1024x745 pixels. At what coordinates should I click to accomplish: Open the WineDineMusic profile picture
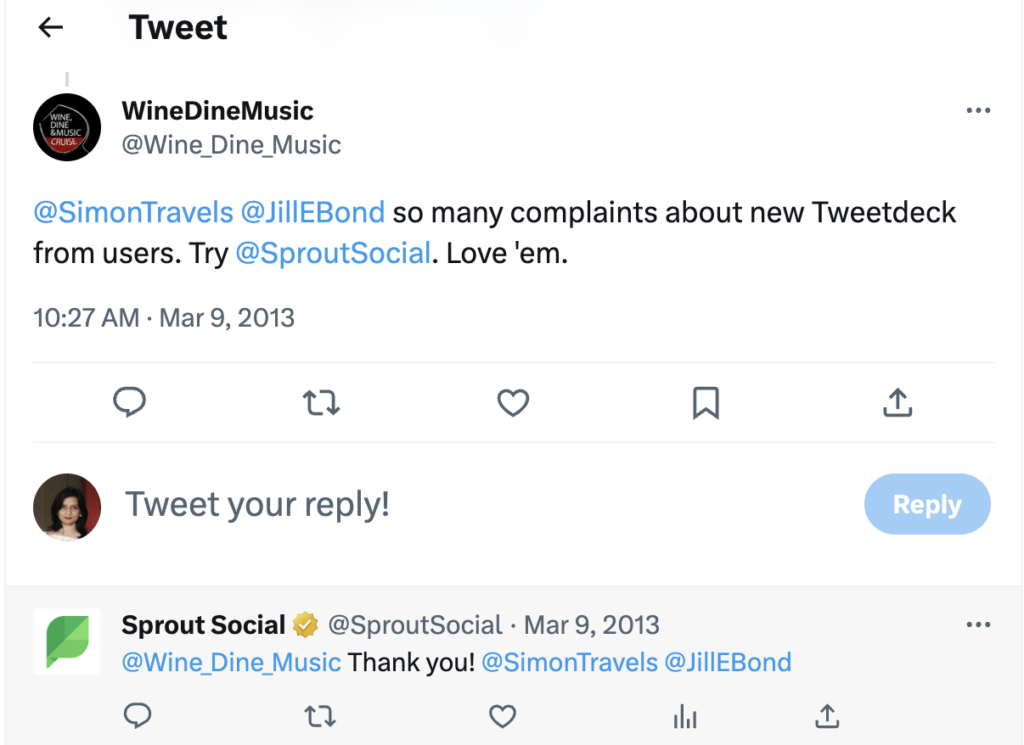click(67, 127)
